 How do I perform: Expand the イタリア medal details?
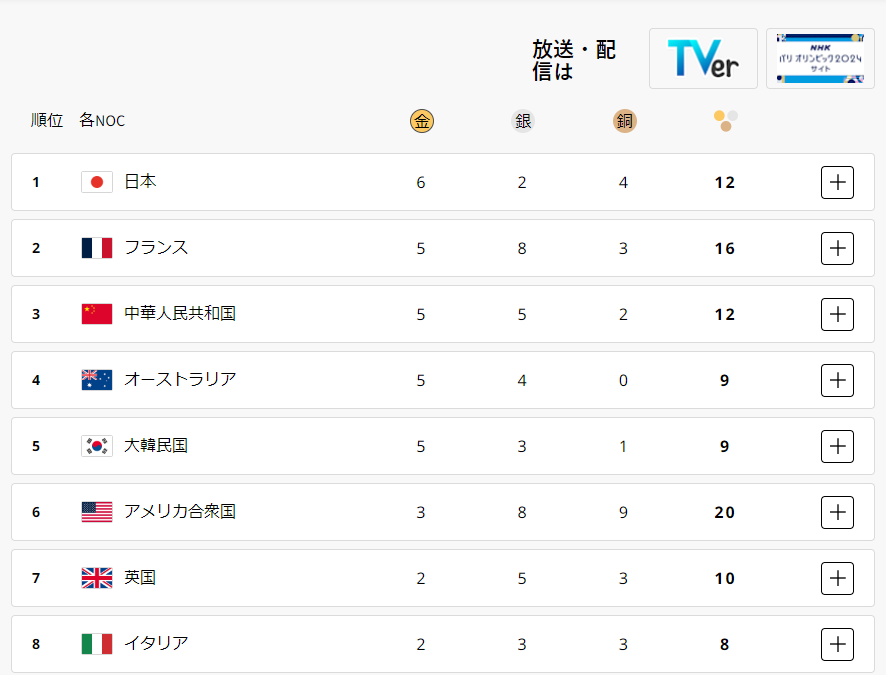[x=837, y=644]
